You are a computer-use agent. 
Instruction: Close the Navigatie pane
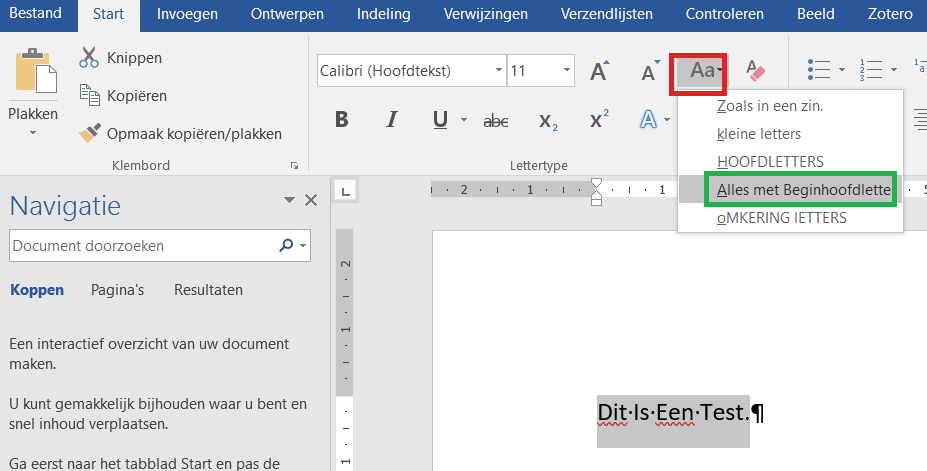(311, 200)
